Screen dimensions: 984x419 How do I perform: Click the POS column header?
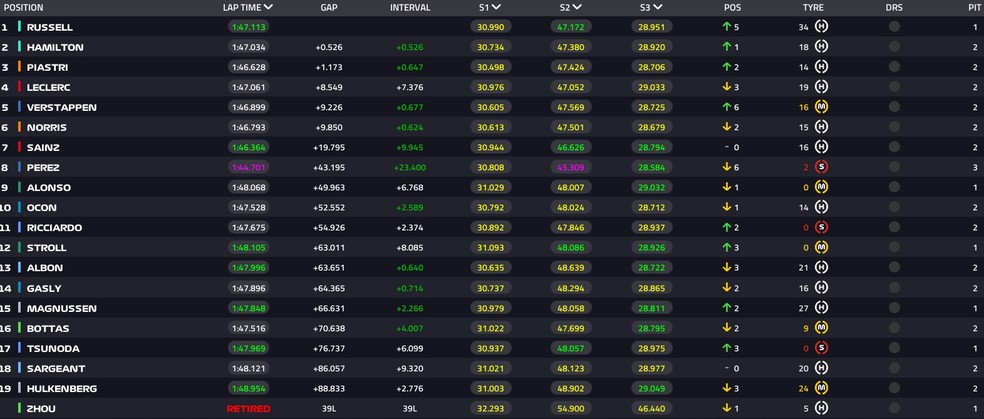pos(732,8)
